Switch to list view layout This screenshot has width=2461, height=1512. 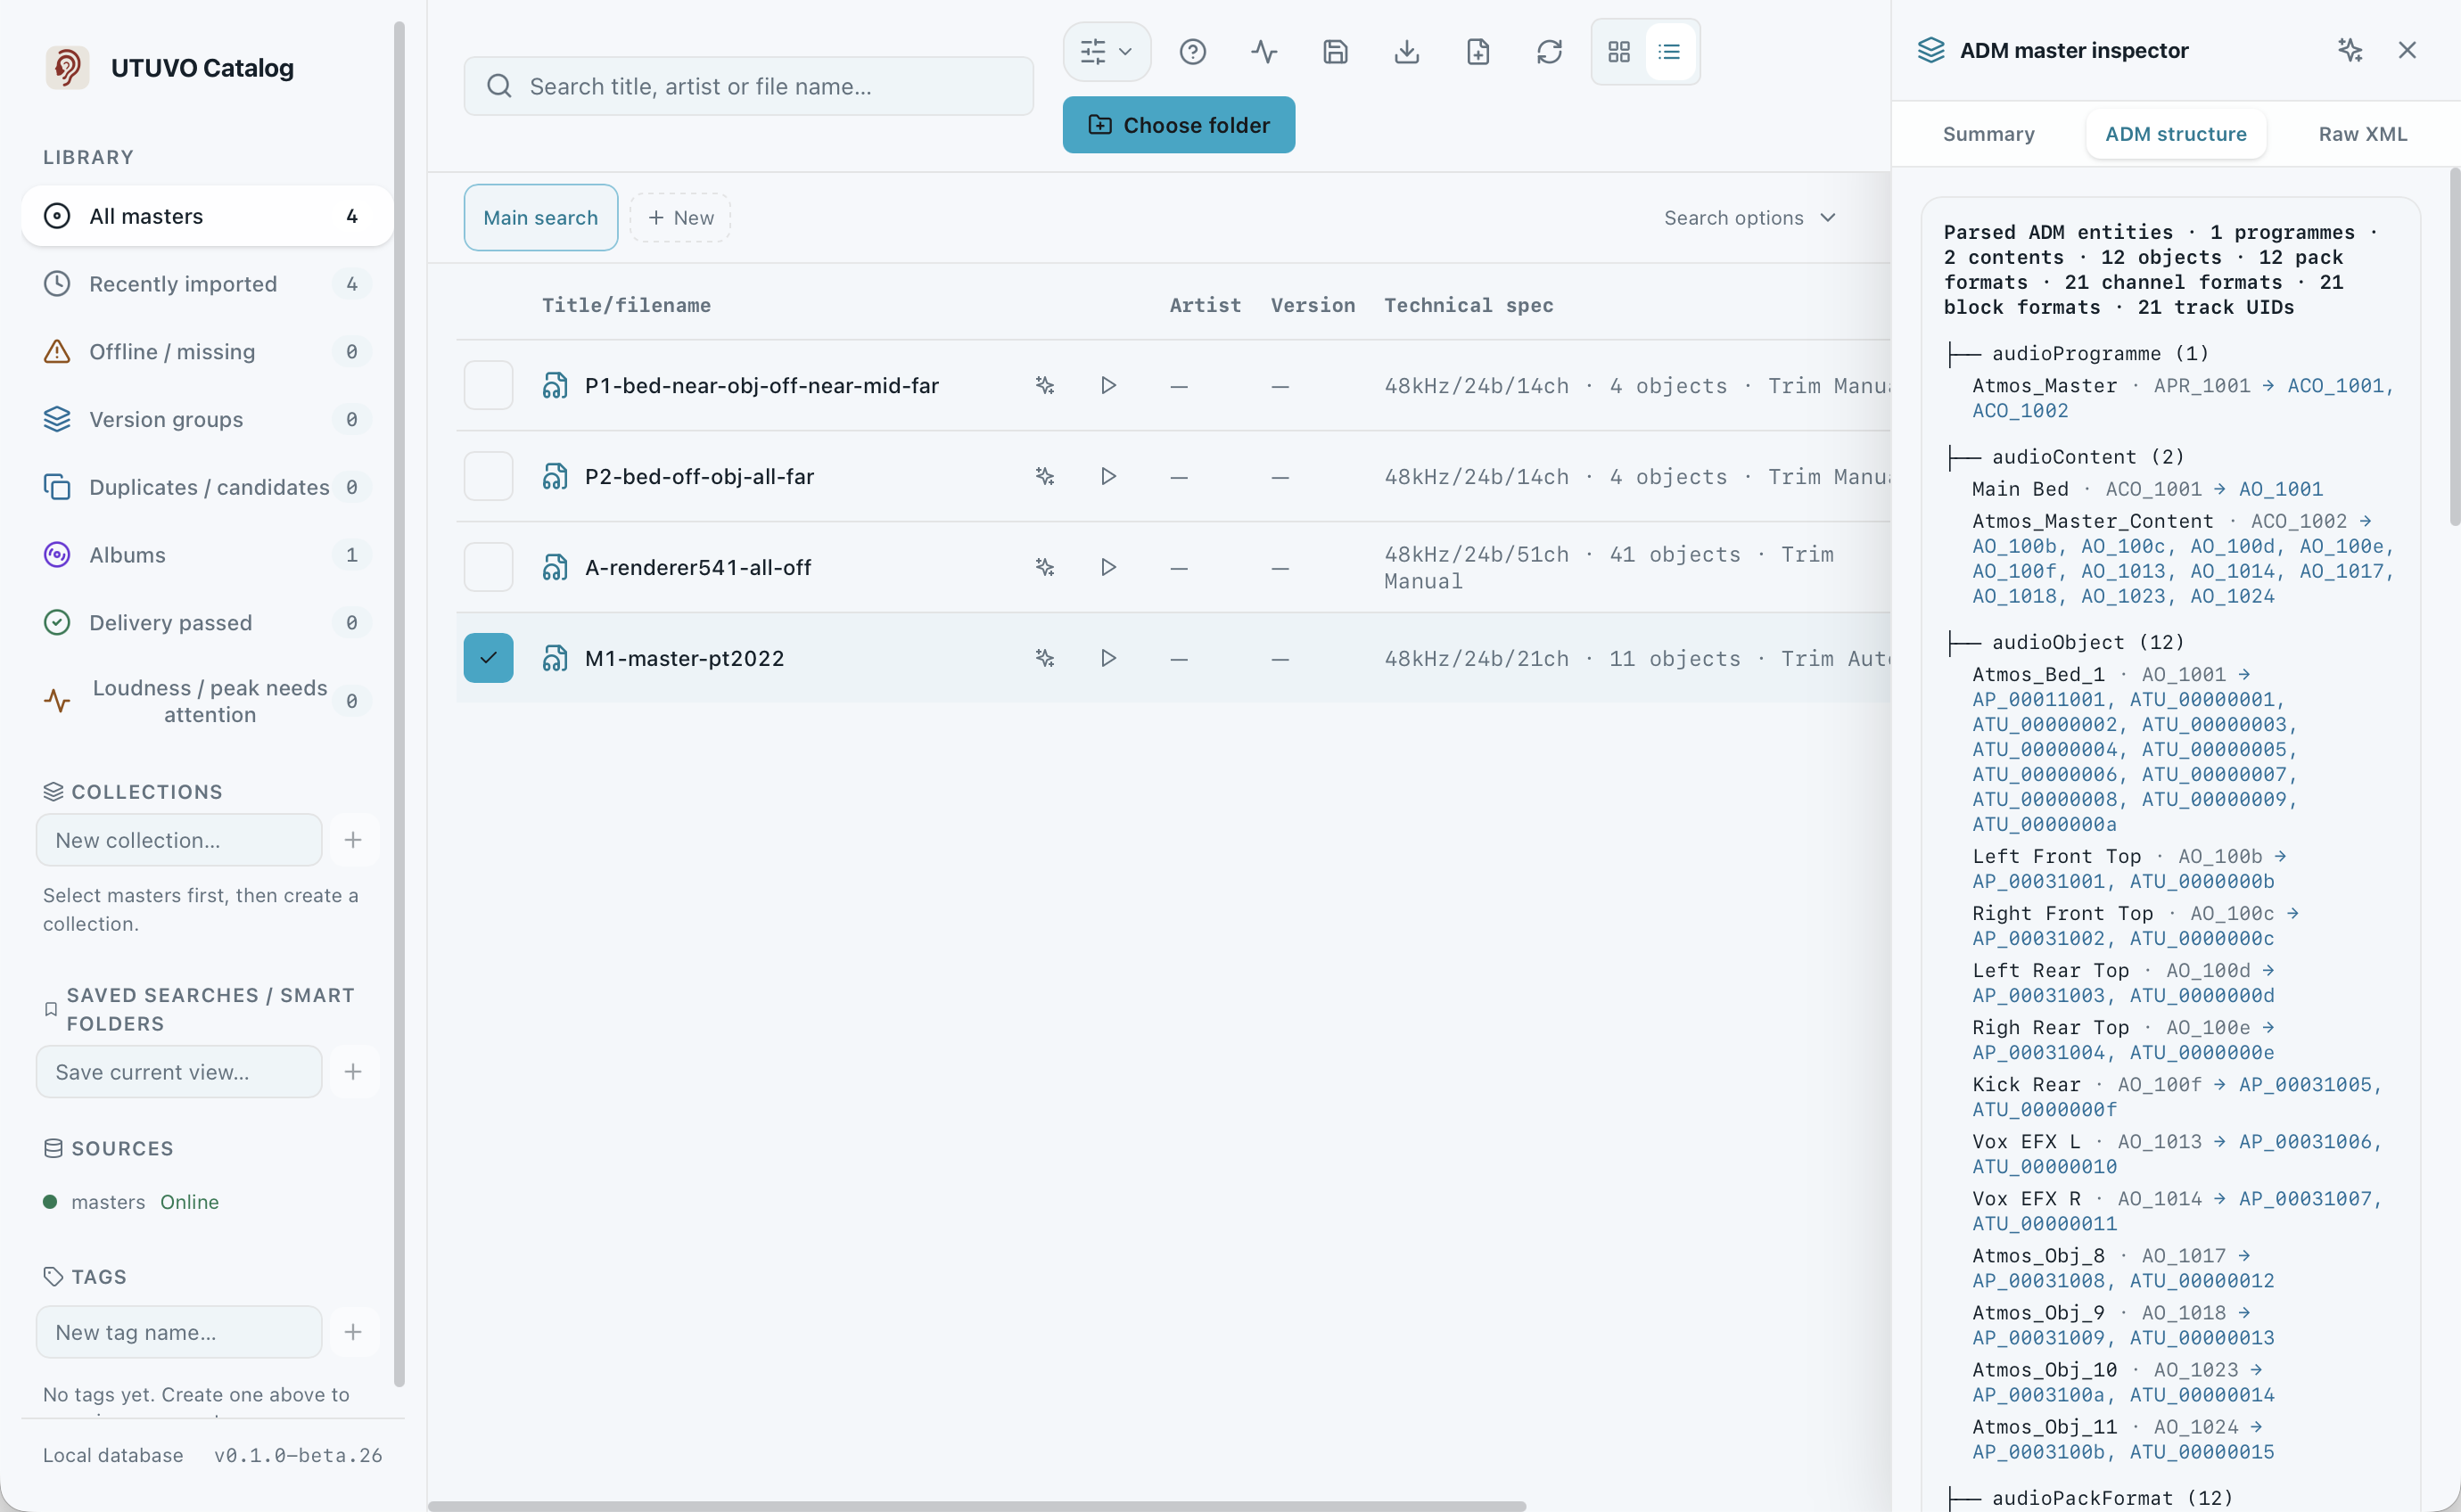coord(1669,51)
